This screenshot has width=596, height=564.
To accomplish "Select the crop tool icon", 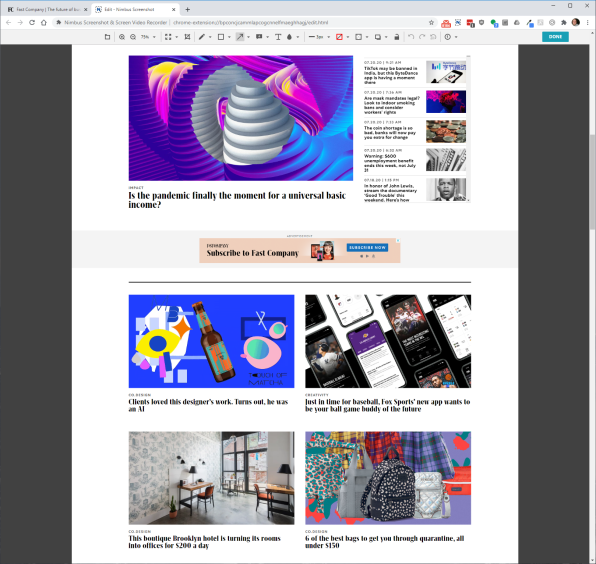I will [x=187, y=37].
